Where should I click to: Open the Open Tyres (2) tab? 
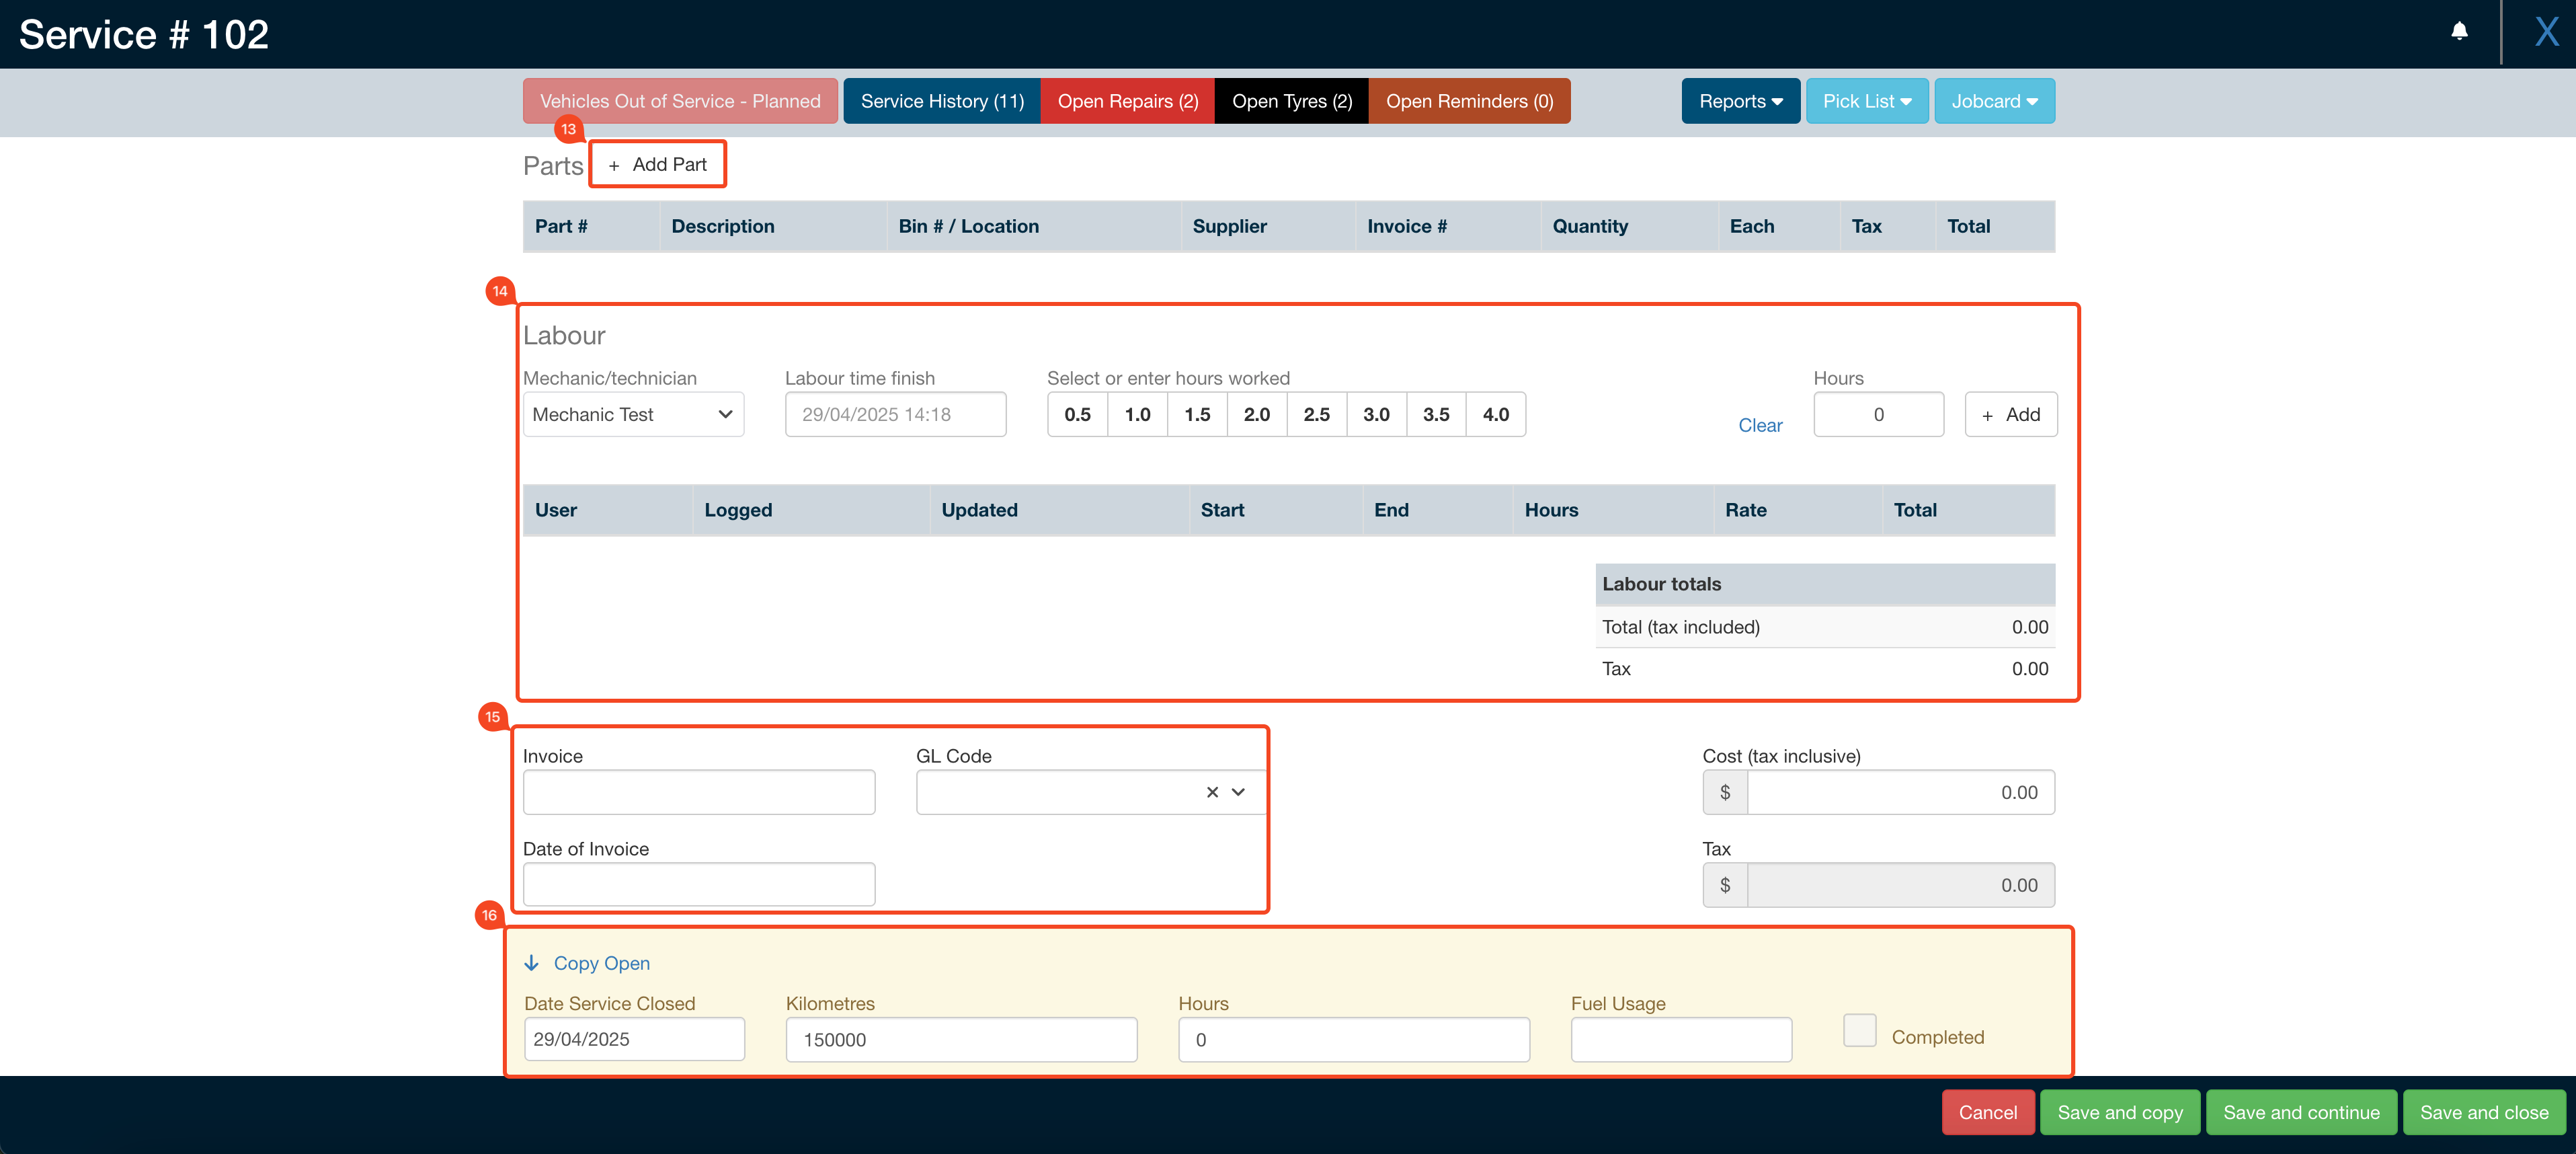pyautogui.click(x=1291, y=101)
